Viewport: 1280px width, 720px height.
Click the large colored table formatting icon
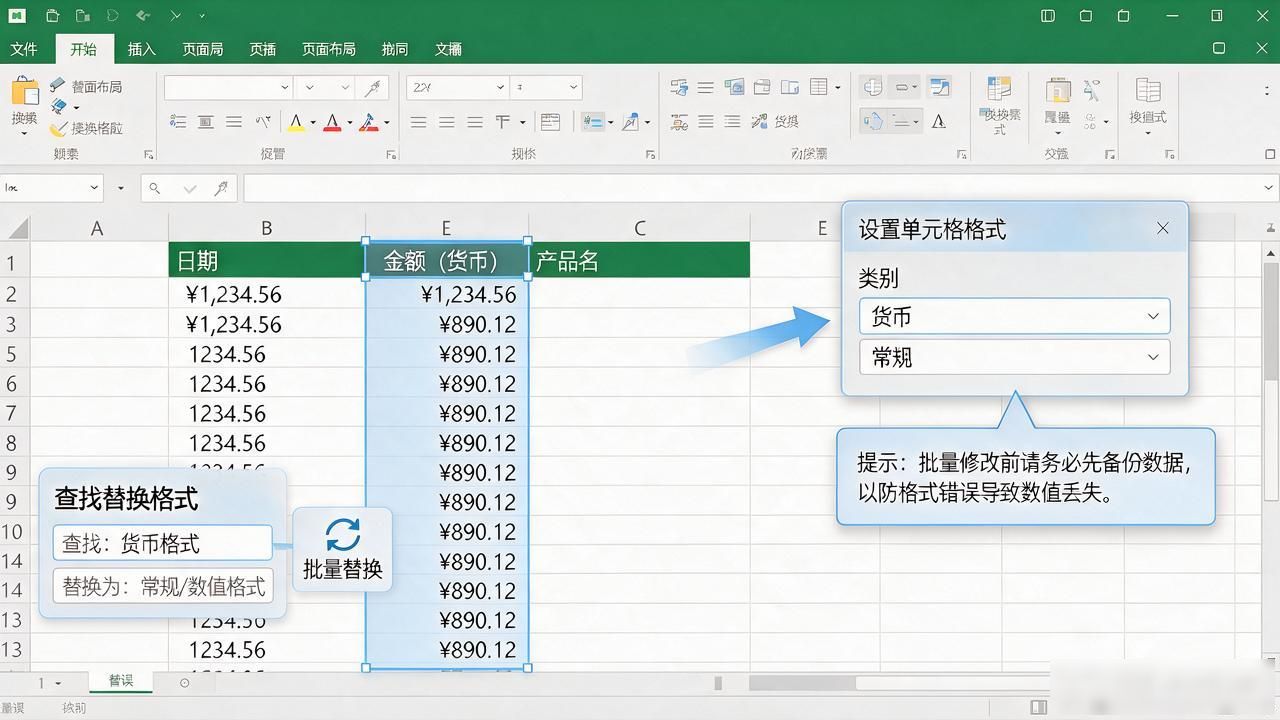tap(999, 90)
